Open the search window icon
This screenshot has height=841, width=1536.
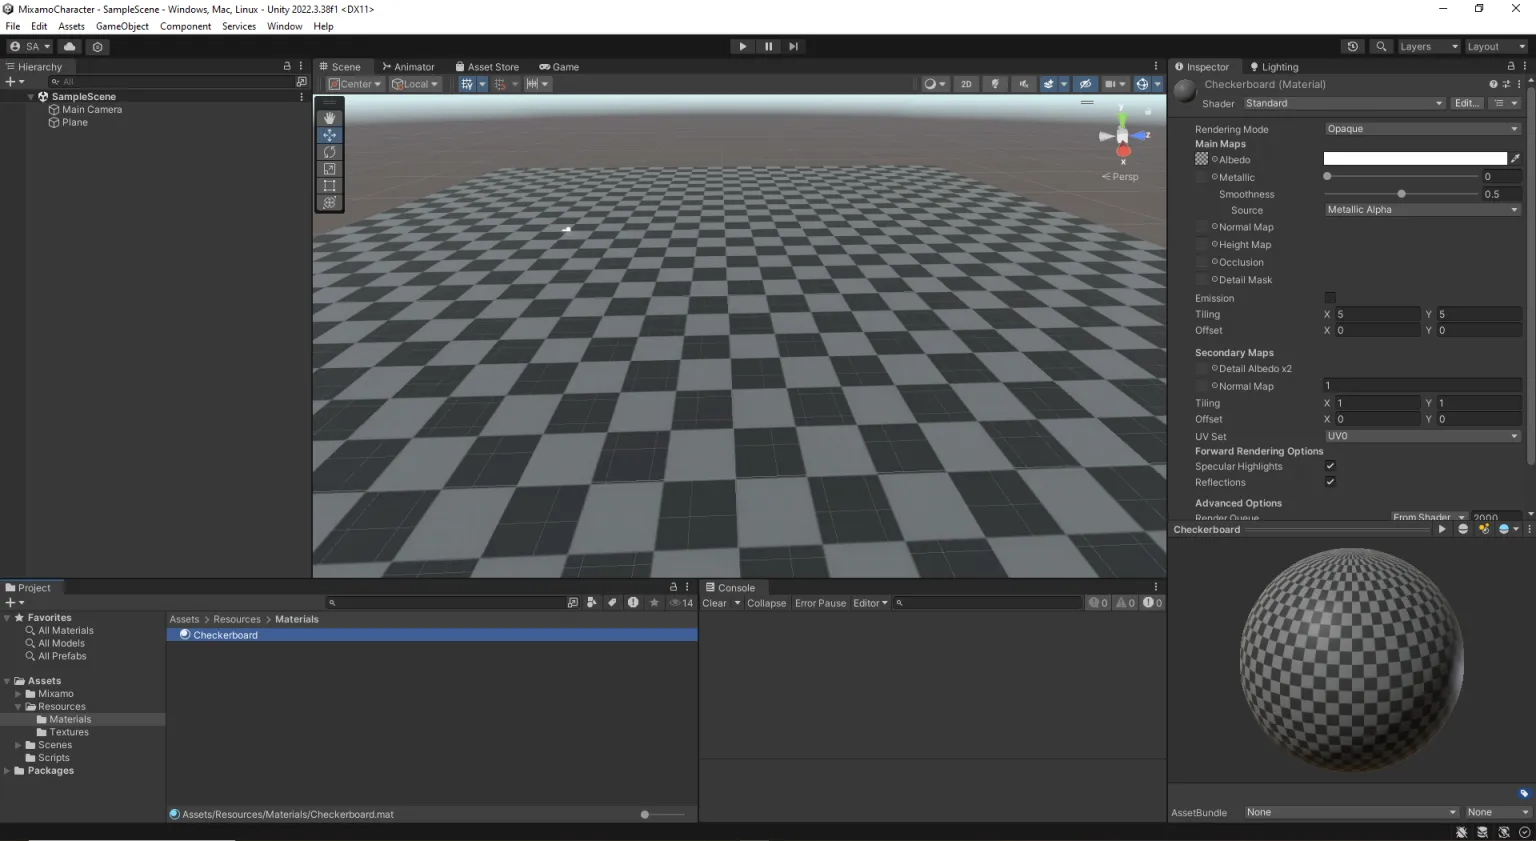1381,46
